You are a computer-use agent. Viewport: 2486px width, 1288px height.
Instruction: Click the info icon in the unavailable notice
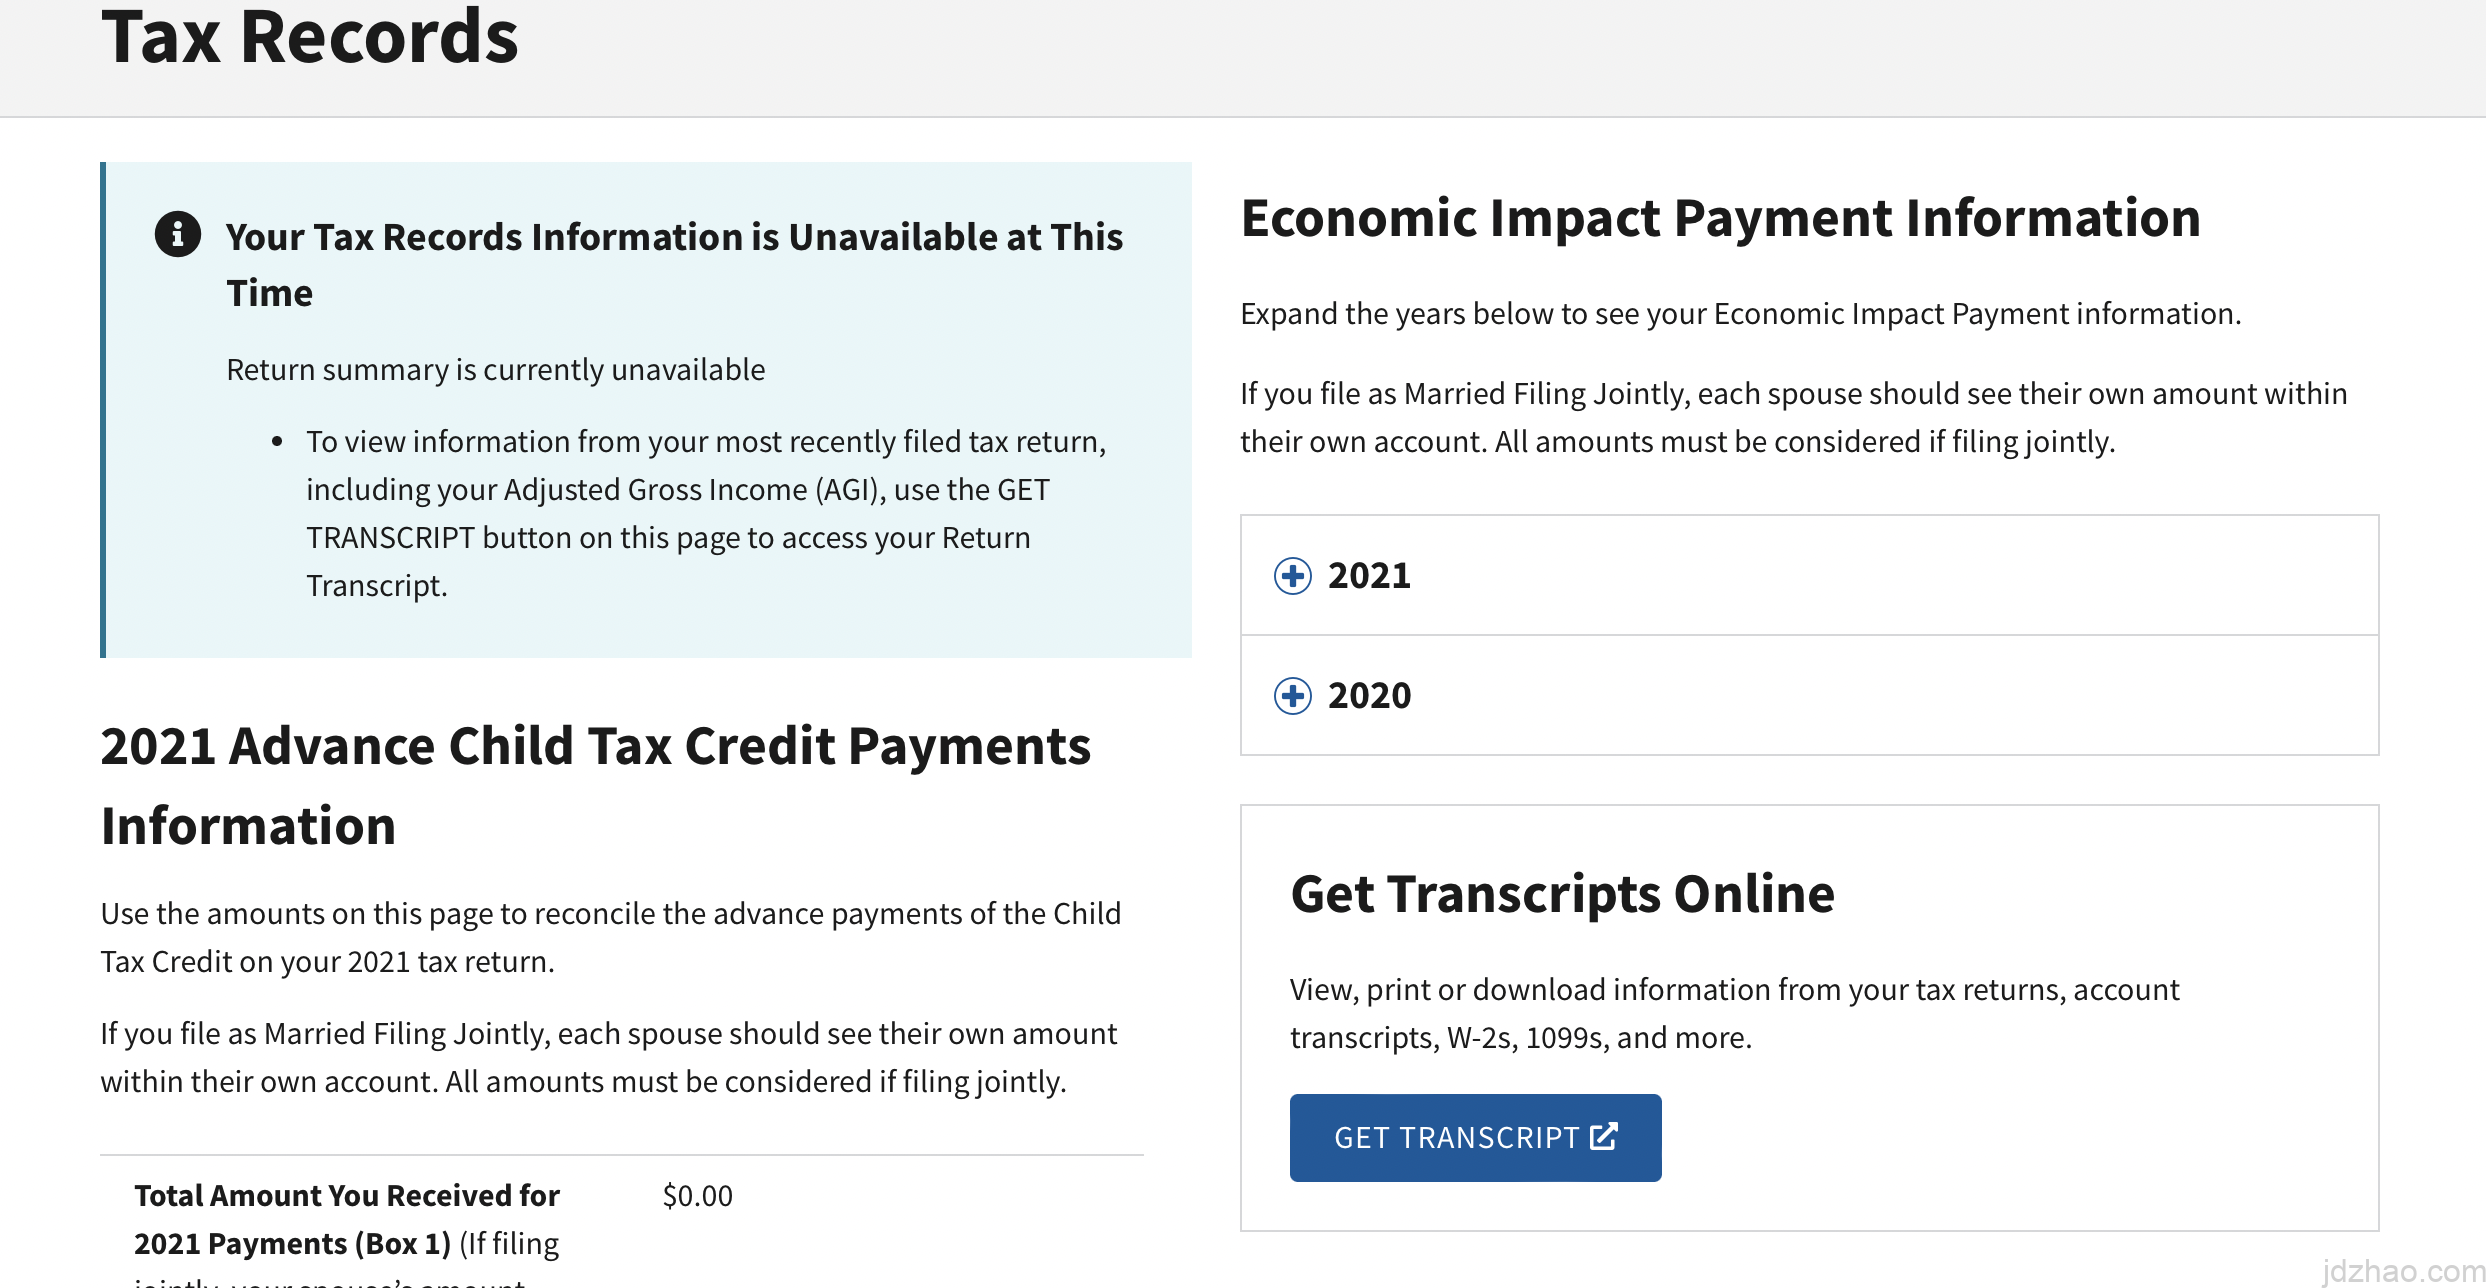[x=178, y=235]
